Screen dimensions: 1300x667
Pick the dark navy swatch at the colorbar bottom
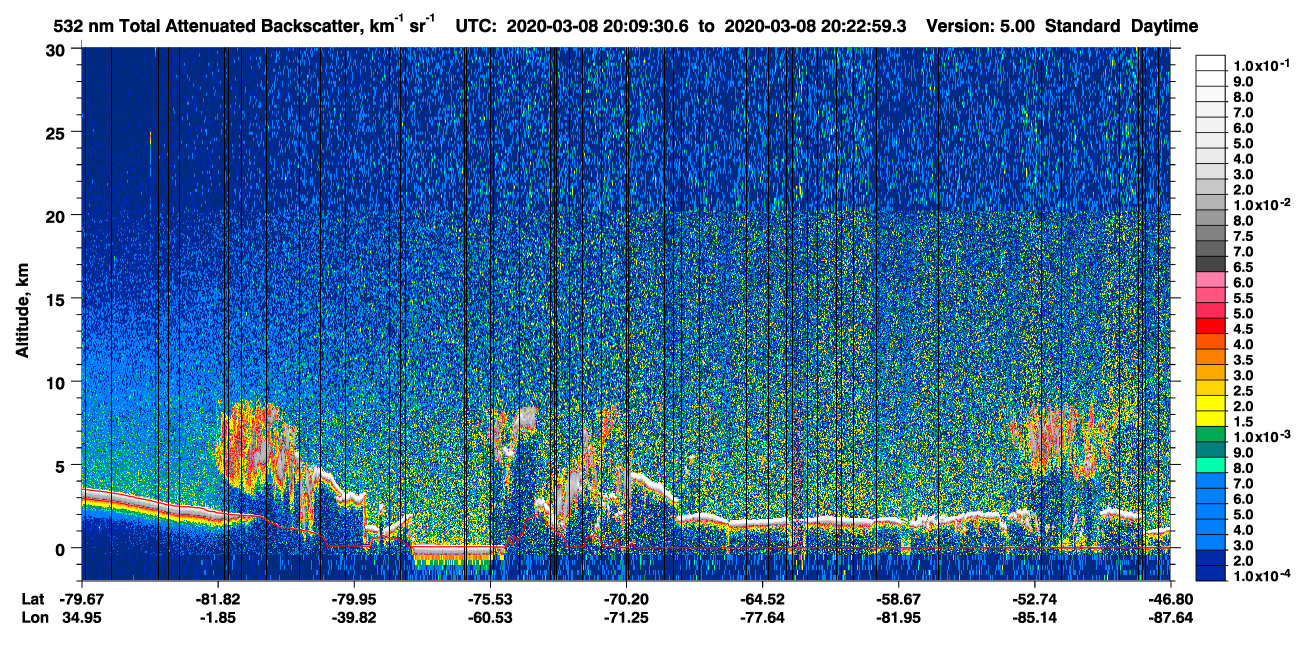(1211, 572)
